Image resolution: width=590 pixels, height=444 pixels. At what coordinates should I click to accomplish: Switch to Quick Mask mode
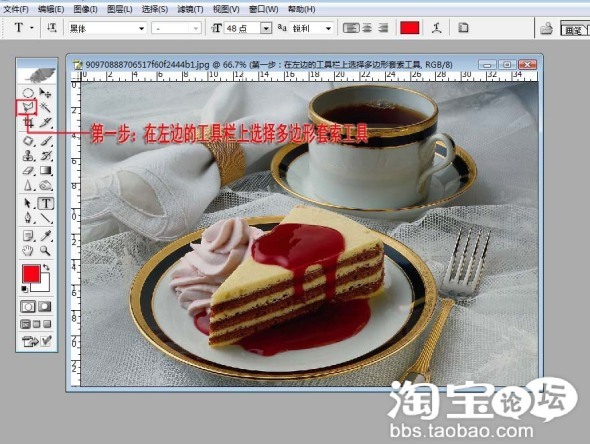pos(45,307)
